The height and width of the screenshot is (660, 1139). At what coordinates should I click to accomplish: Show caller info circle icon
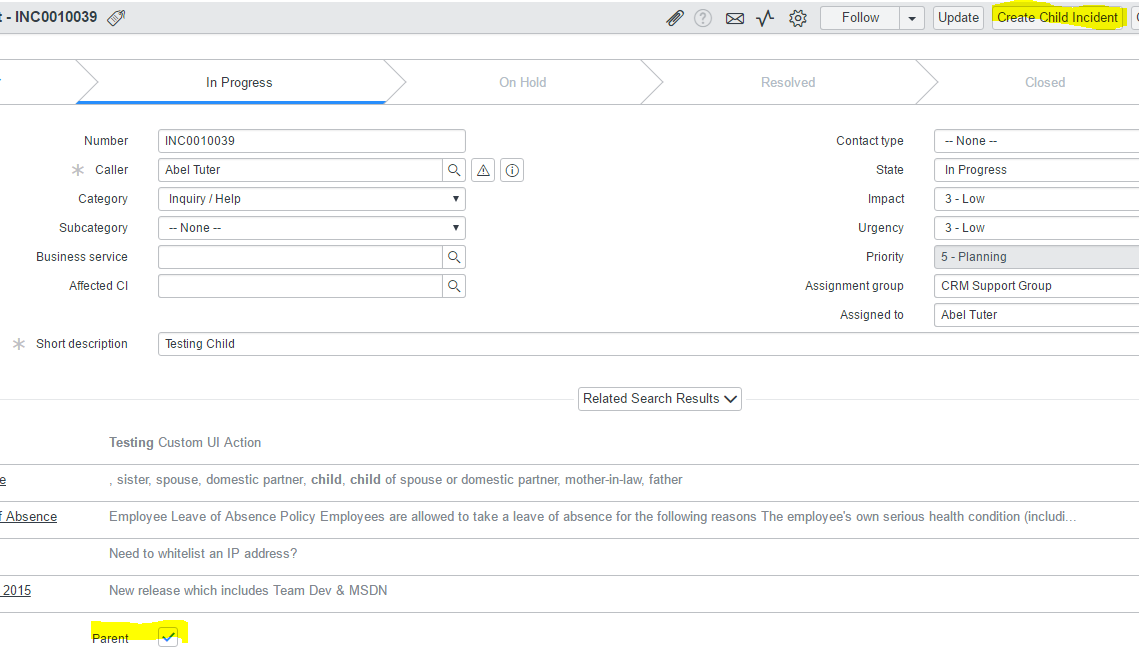click(x=512, y=170)
